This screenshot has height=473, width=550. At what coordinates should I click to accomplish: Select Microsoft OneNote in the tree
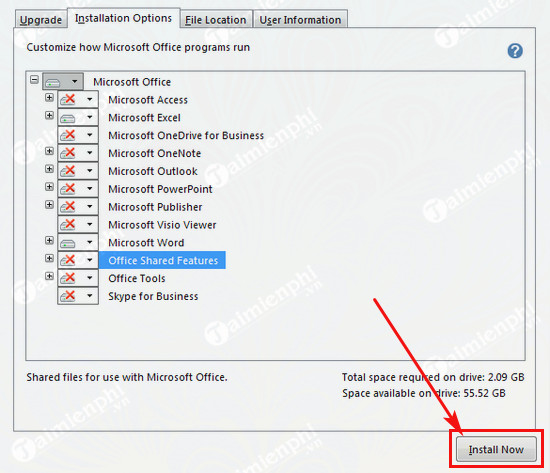[155, 153]
